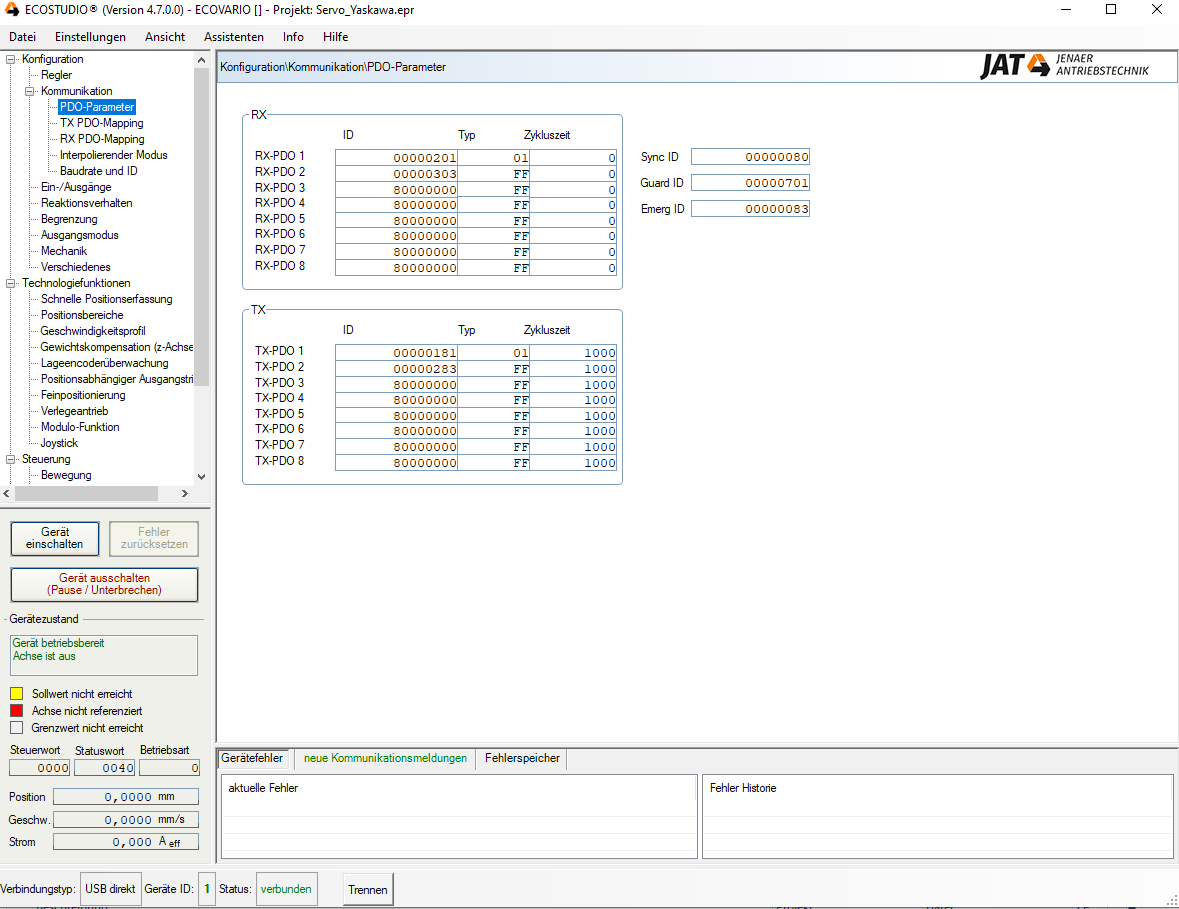Collapse the Technologiefunktionen tree node
The image size is (1179, 909).
11,283
